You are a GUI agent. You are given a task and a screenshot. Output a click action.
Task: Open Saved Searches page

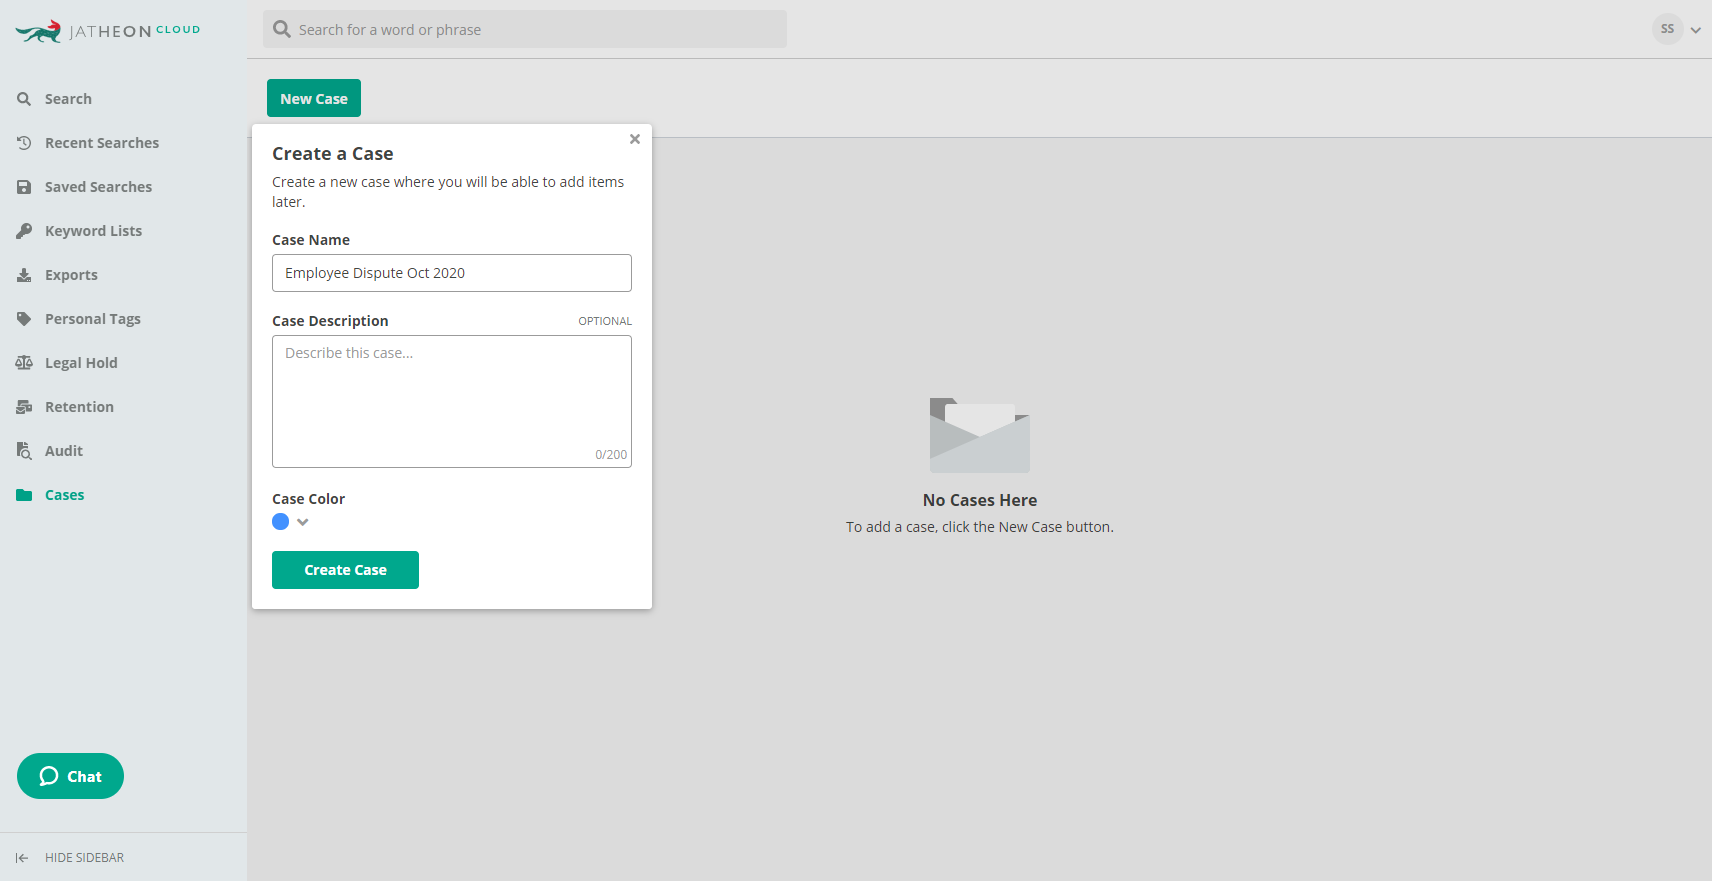pos(99,187)
